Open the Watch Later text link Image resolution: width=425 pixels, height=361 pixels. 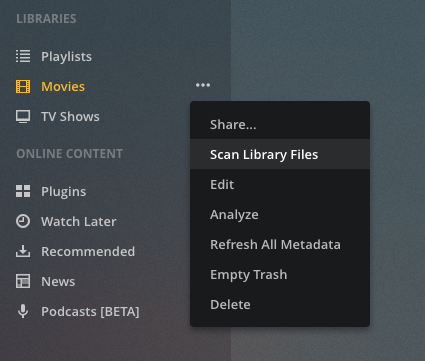(79, 221)
